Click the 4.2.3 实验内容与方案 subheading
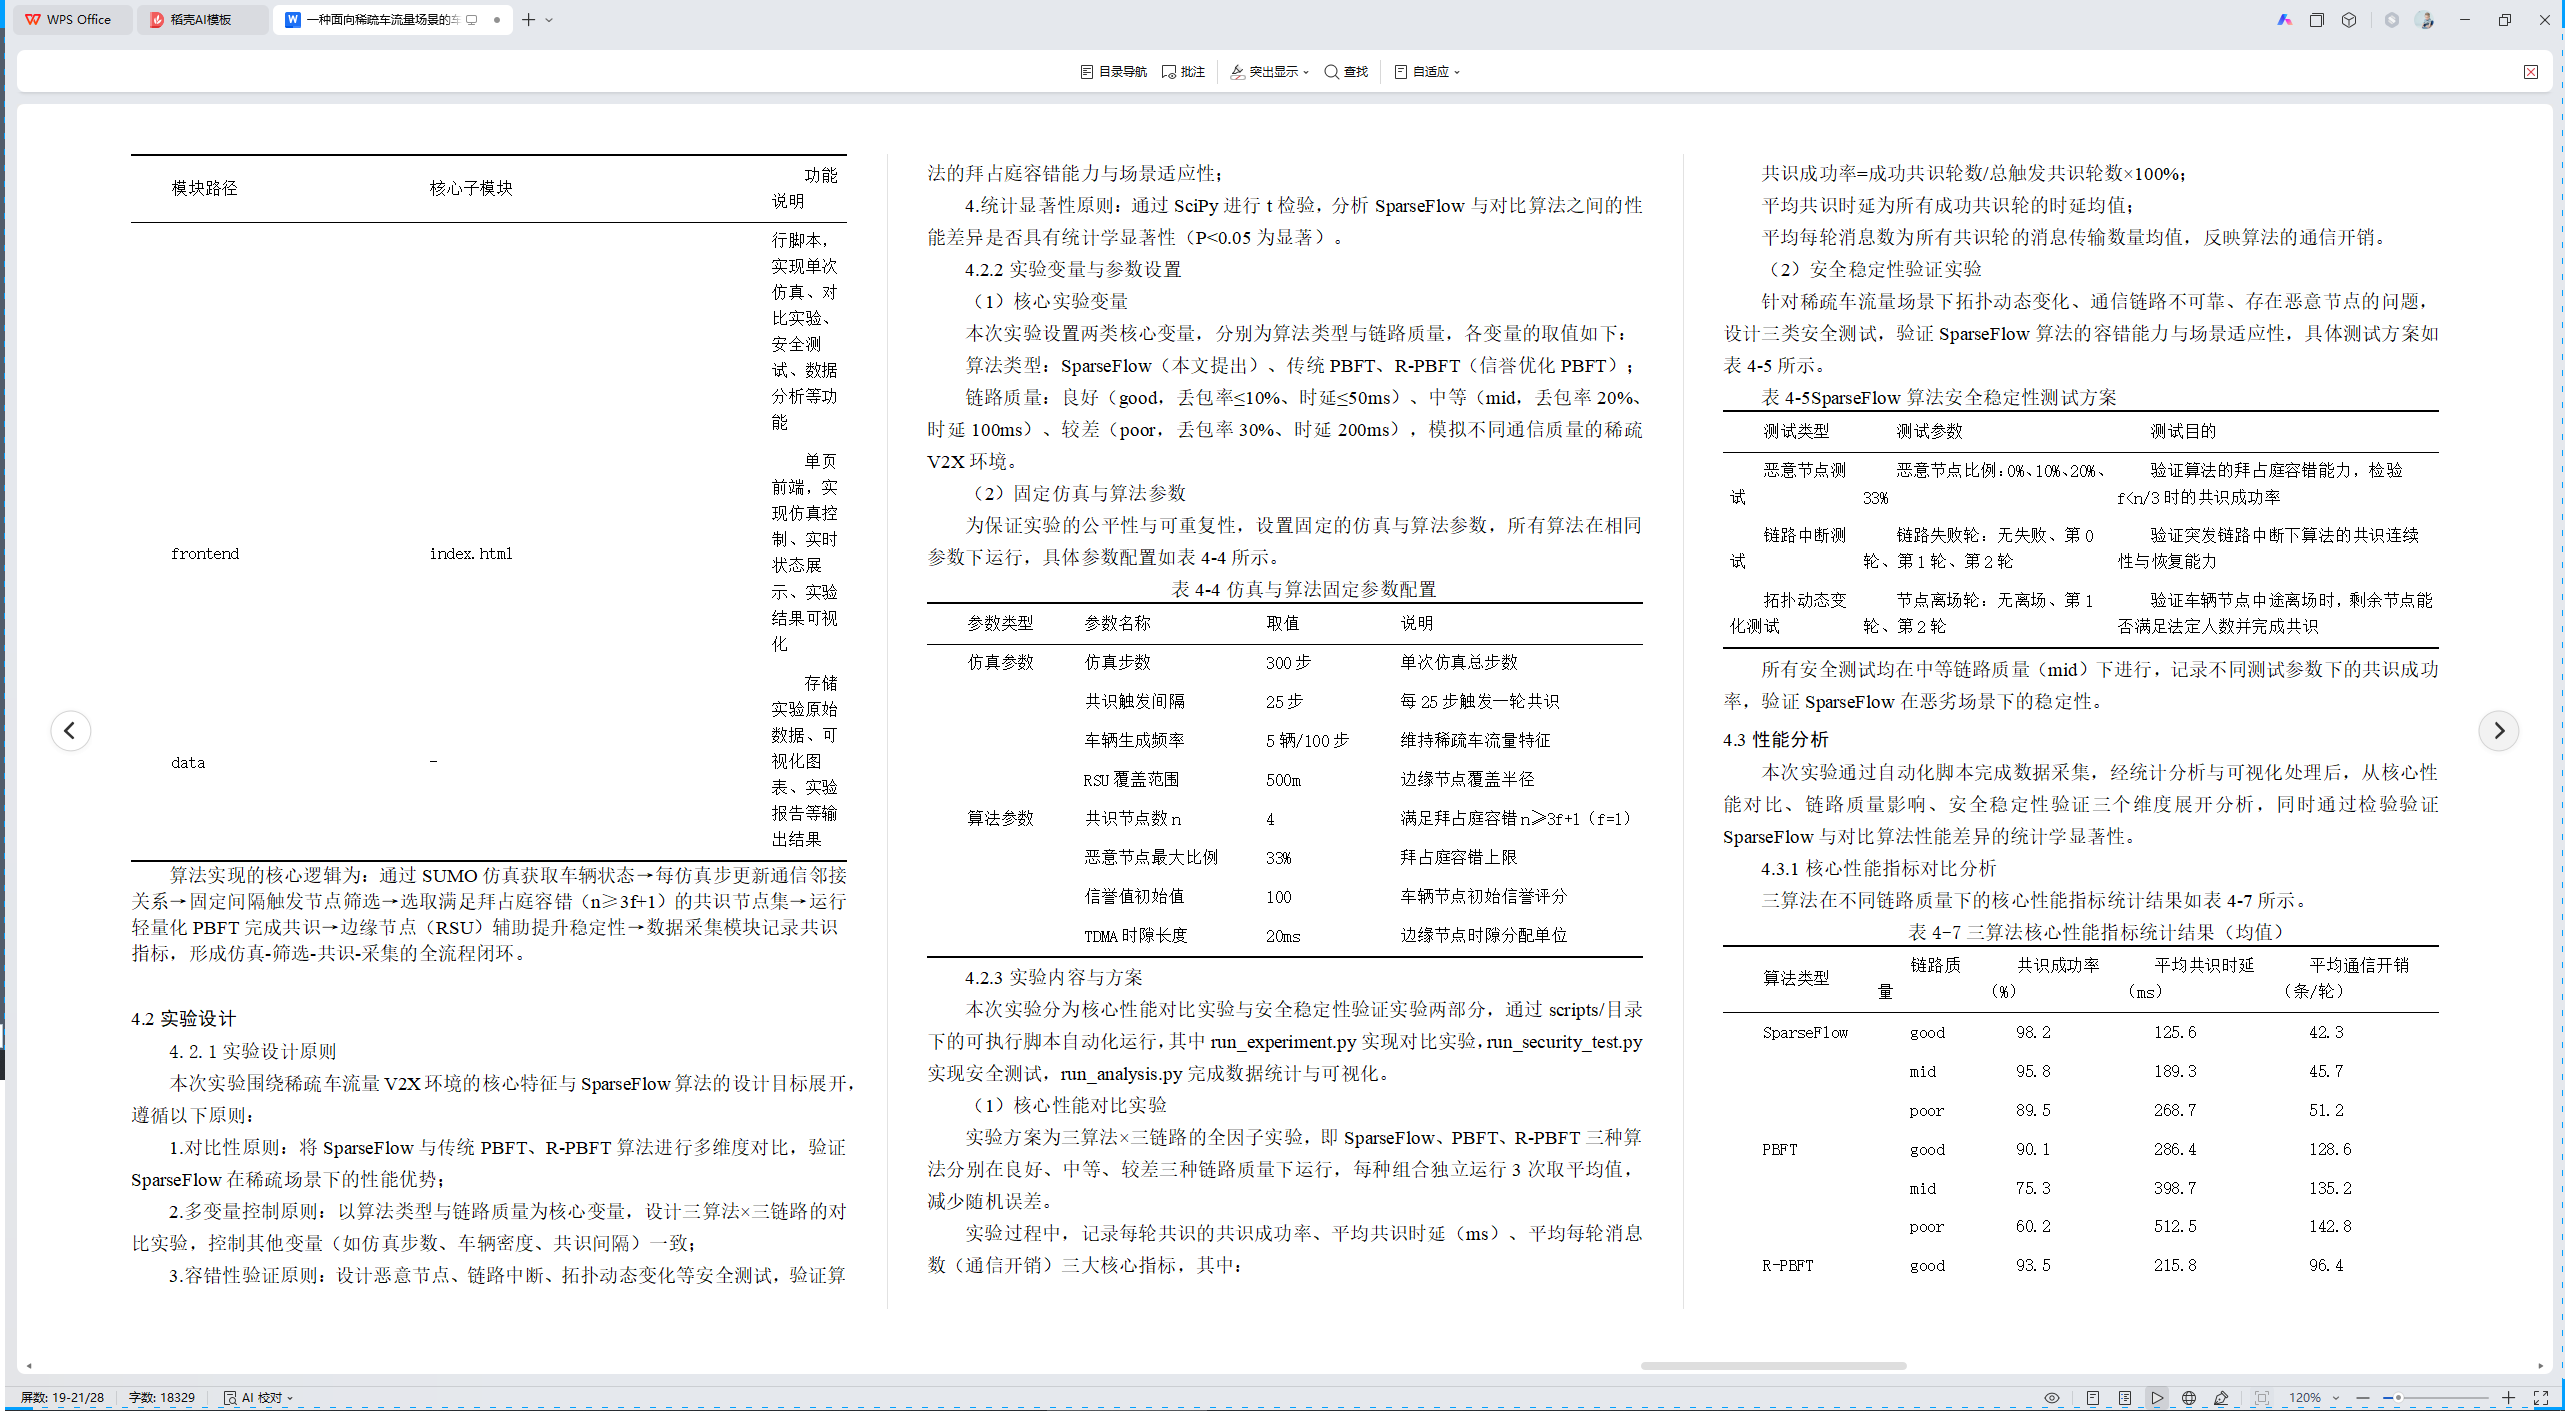Viewport: 2565px width, 1411px height. 1053,978
